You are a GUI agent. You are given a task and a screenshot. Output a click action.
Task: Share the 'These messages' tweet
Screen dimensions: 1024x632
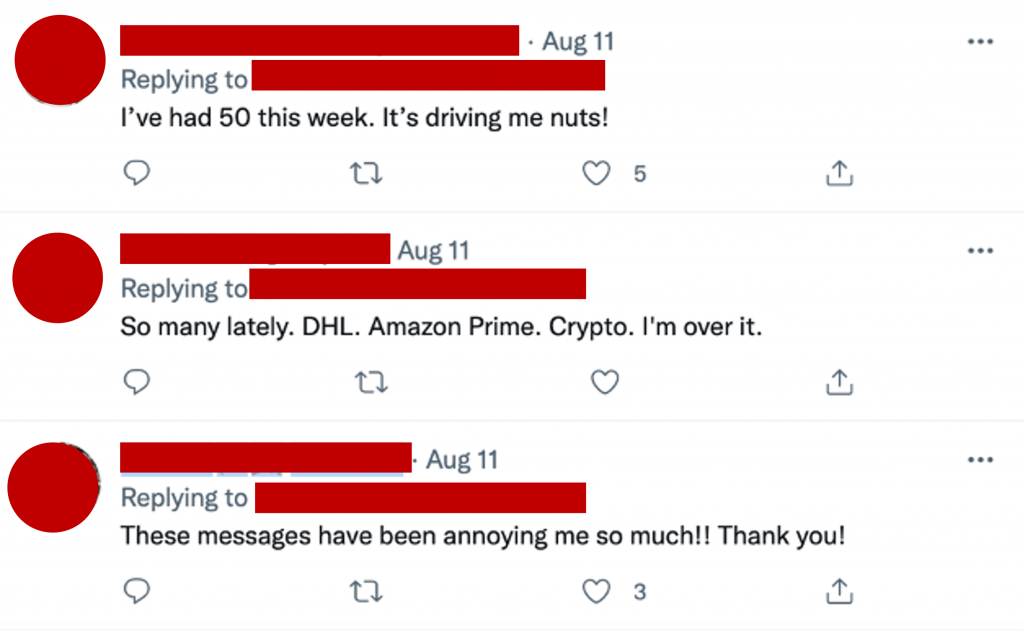[839, 591]
